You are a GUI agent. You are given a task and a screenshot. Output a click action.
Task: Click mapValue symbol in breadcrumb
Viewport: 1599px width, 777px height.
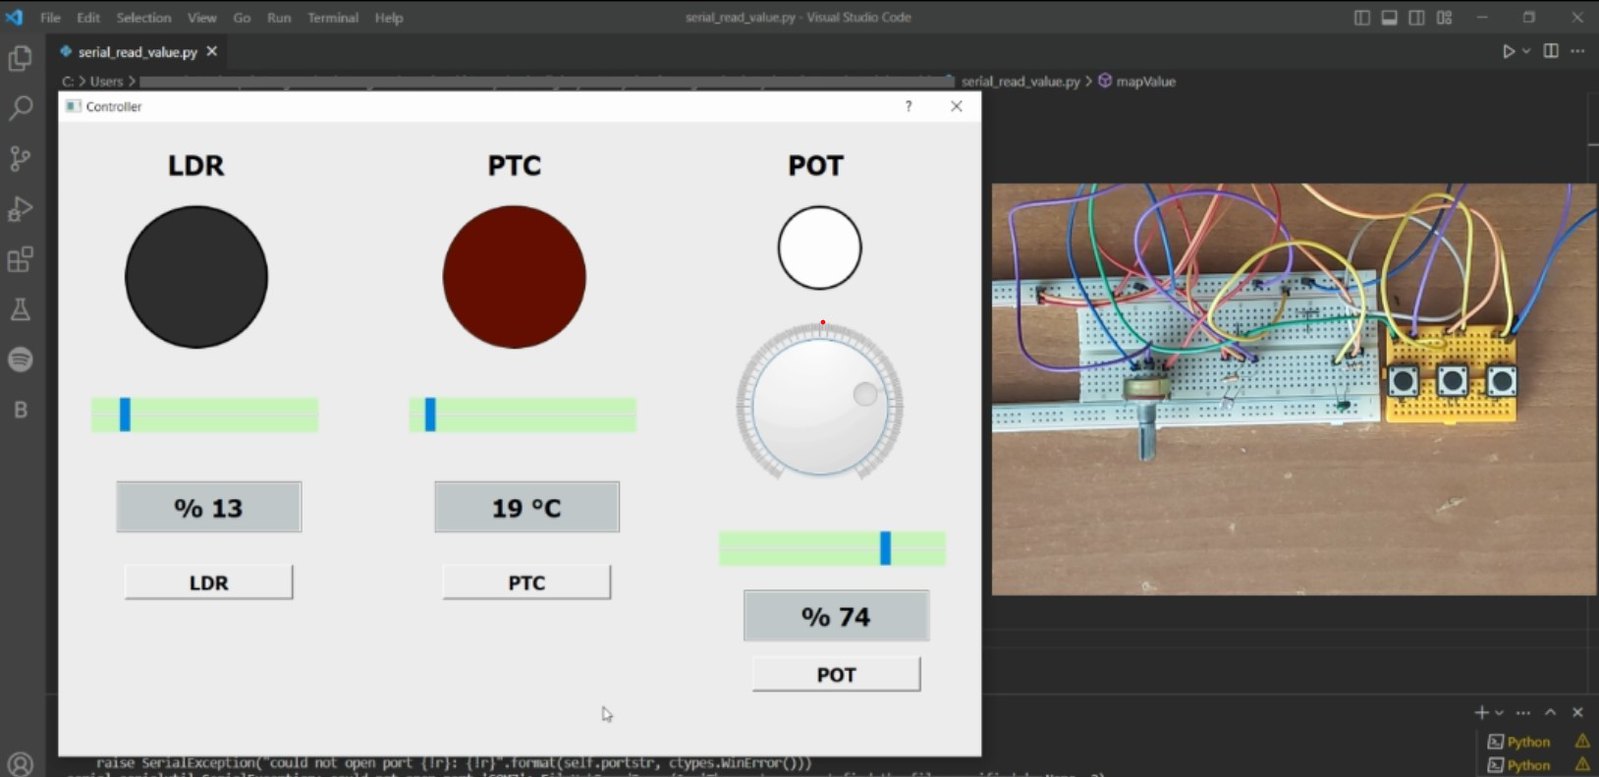click(x=1146, y=81)
